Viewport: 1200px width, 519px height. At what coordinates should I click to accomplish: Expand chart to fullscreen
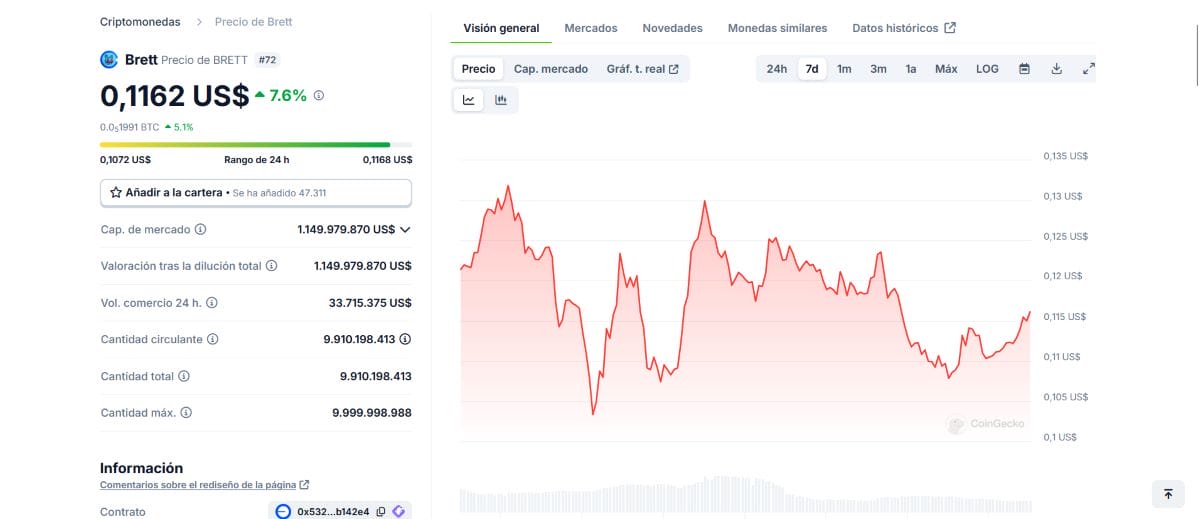click(1089, 69)
